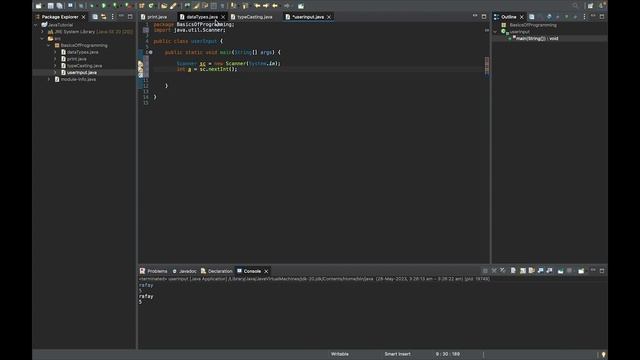Image resolution: width=640 pixels, height=360 pixels.
Task: Open the Javadoc tab
Action: [x=184, y=271]
